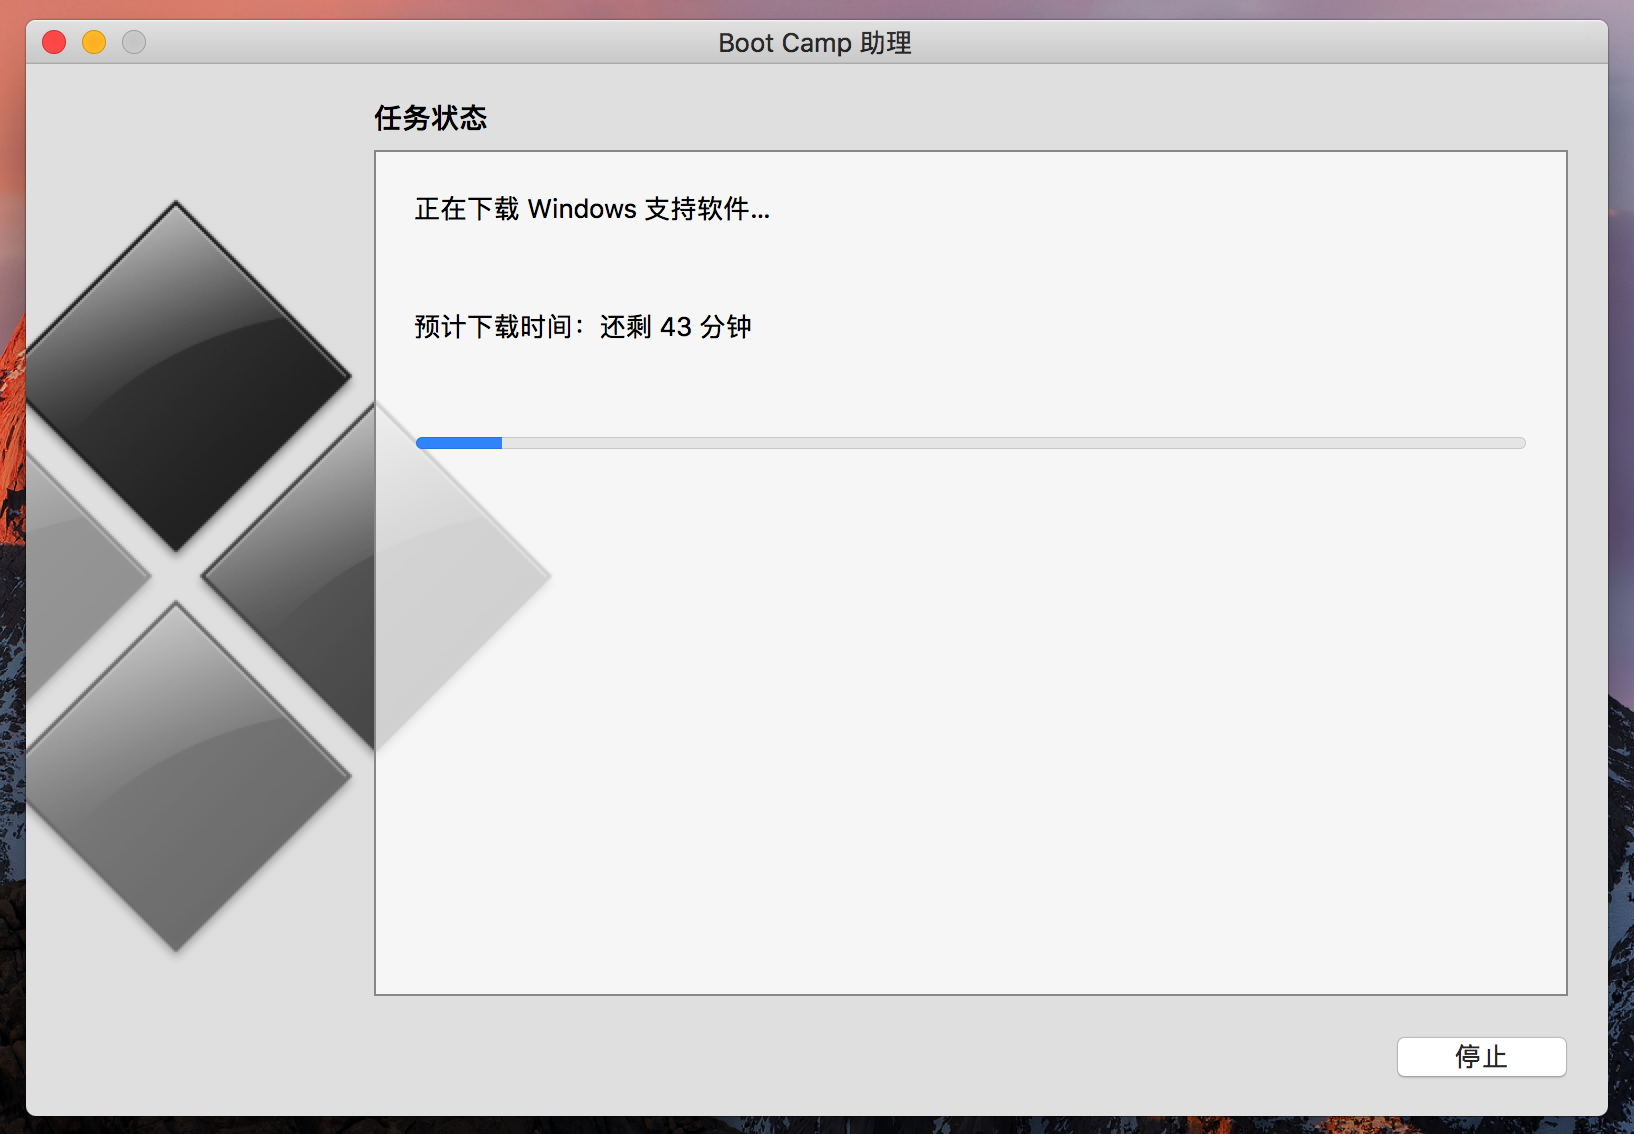Click the 还剩 43 分钟 remaining time
The width and height of the screenshot is (1634, 1134).
(x=676, y=327)
